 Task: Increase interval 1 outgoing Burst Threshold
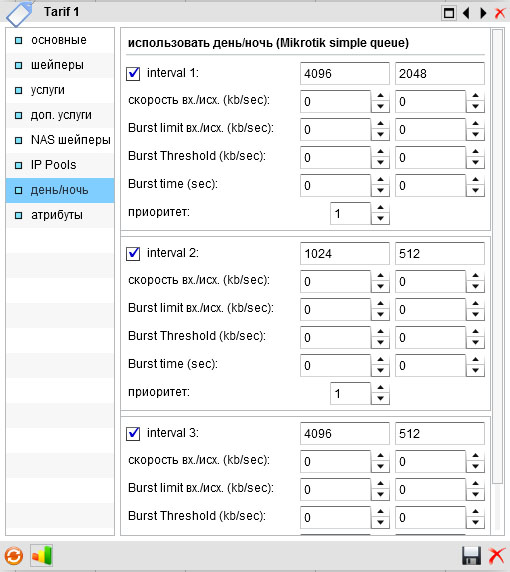click(x=475, y=152)
